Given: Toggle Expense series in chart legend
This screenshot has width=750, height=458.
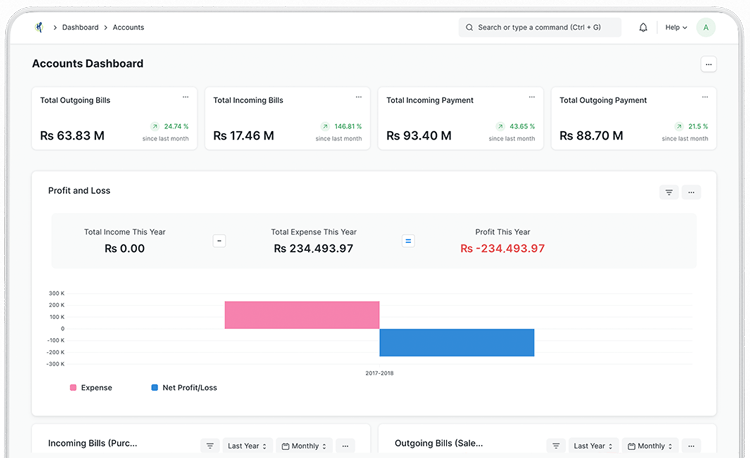Looking at the screenshot, I should [90, 388].
